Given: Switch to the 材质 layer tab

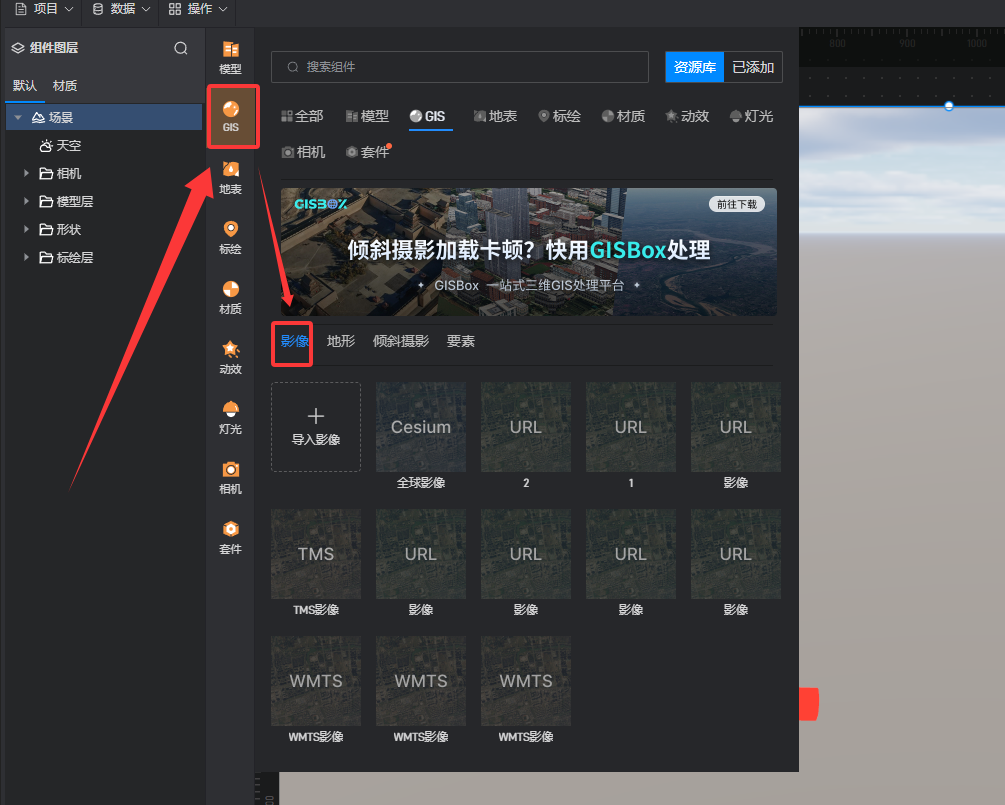Looking at the screenshot, I should point(65,86).
